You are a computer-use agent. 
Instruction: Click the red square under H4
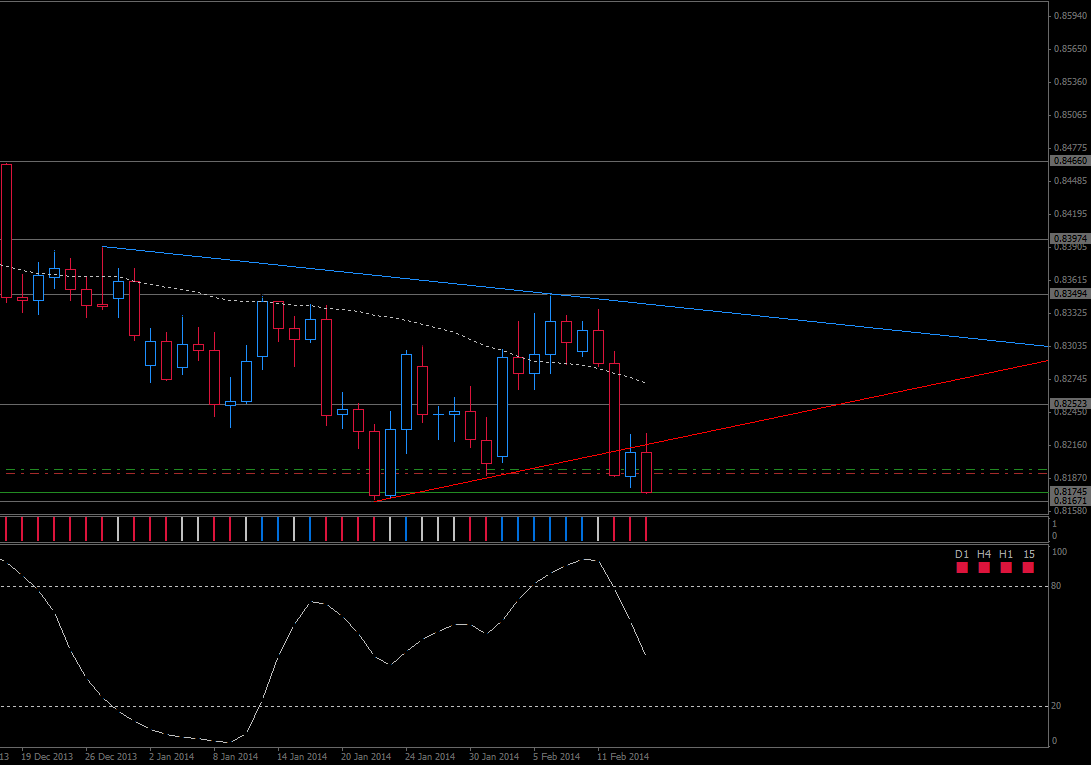984,568
